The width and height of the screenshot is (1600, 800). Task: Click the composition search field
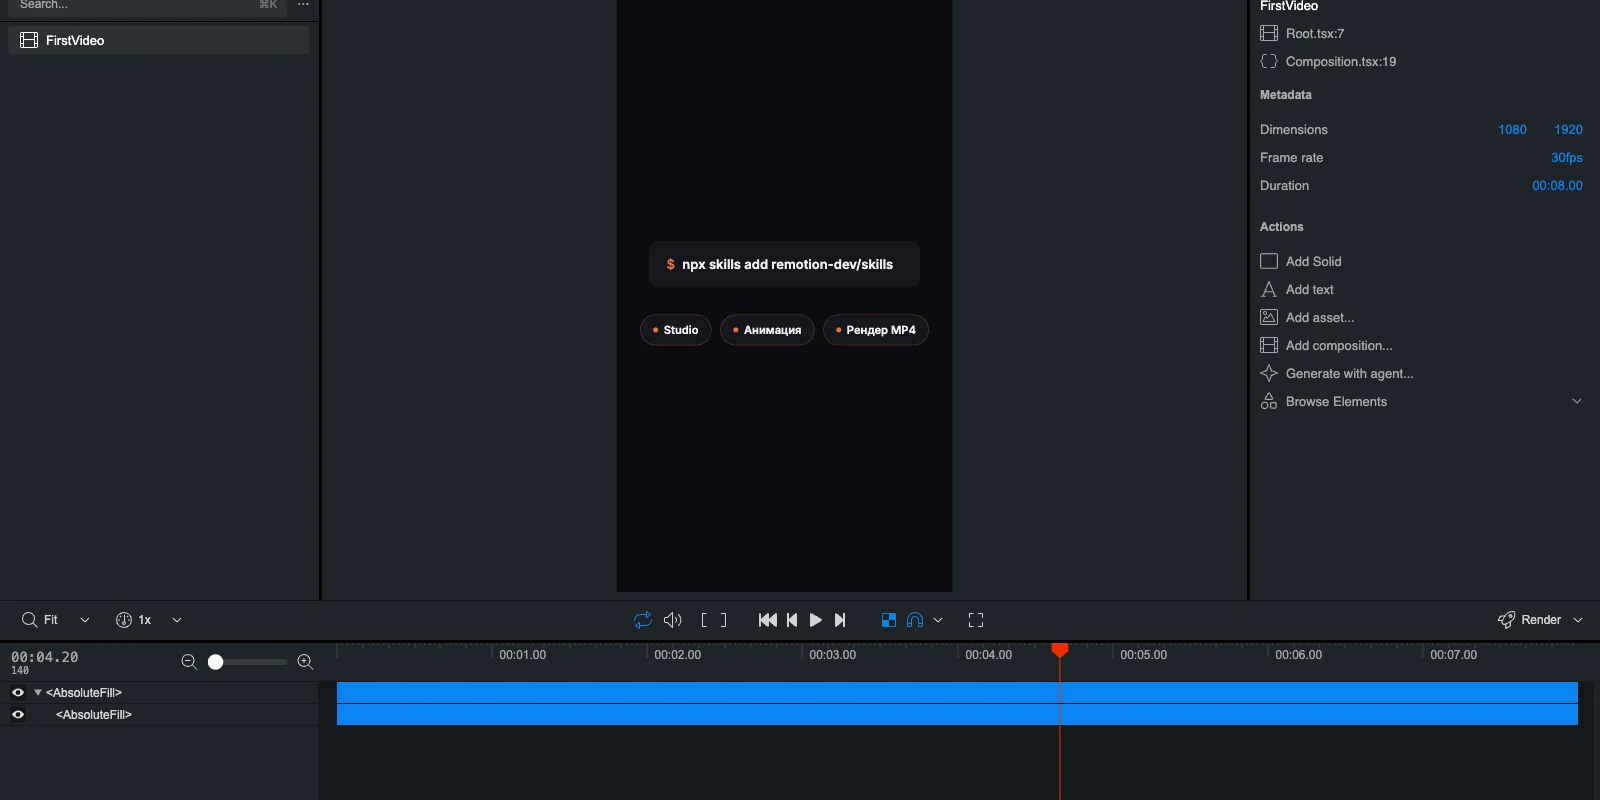pyautogui.click(x=147, y=5)
